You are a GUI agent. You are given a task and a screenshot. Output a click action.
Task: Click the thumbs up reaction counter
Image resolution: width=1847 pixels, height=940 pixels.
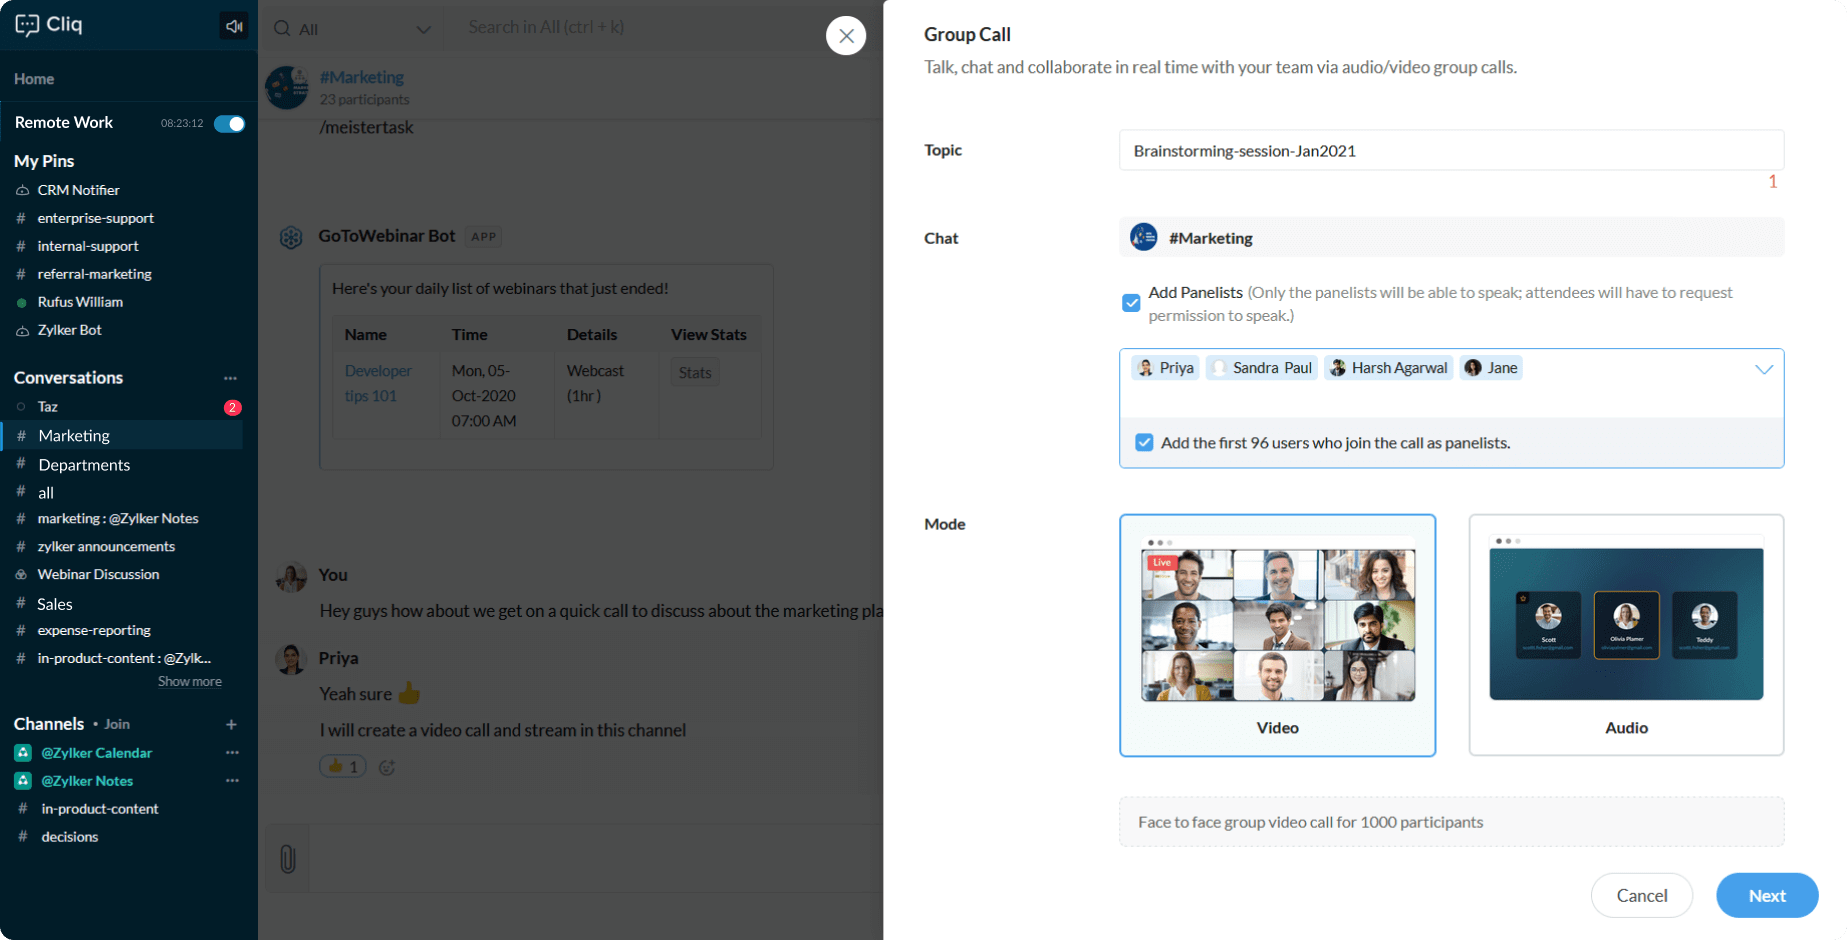pos(343,766)
